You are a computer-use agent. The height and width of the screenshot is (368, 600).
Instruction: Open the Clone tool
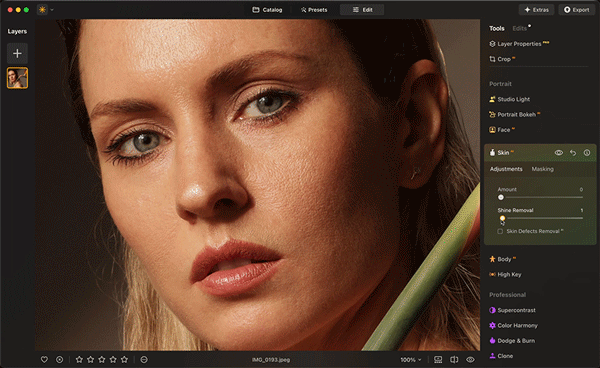point(501,356)
